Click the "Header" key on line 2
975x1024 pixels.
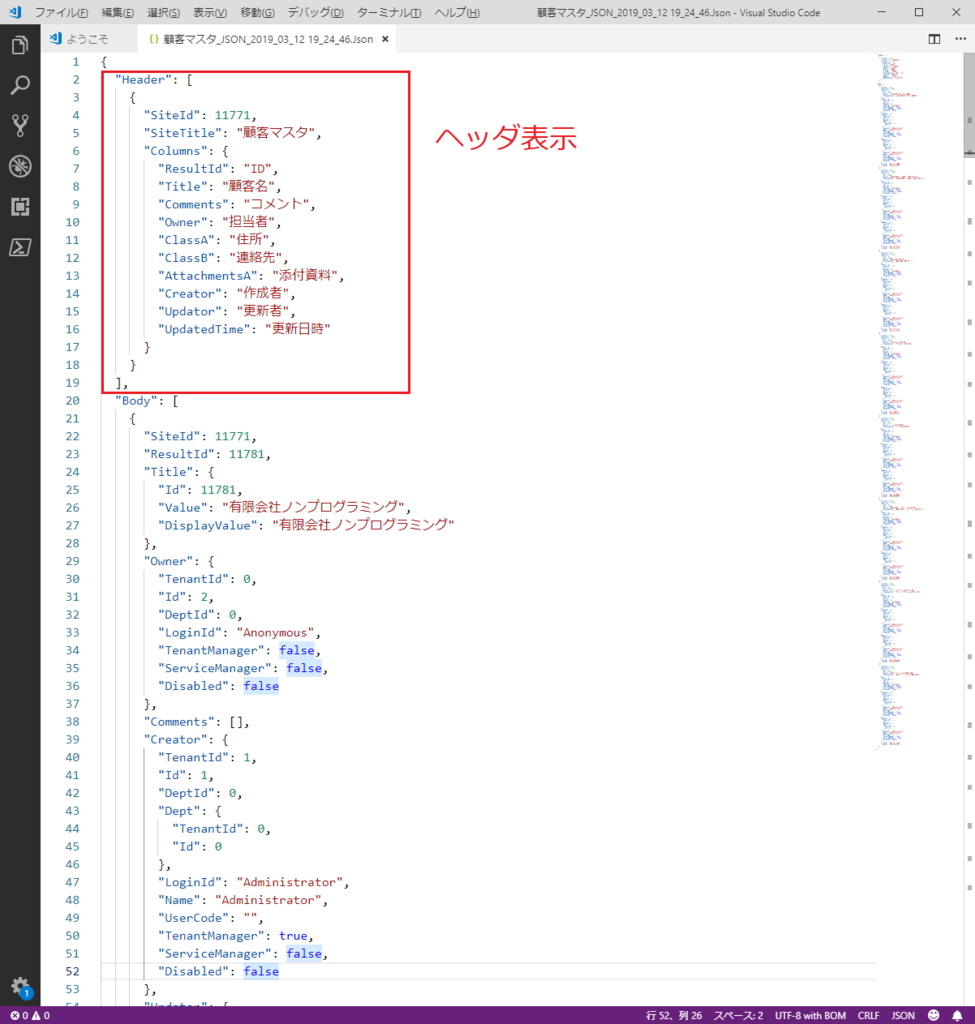[x=144, y=80]
